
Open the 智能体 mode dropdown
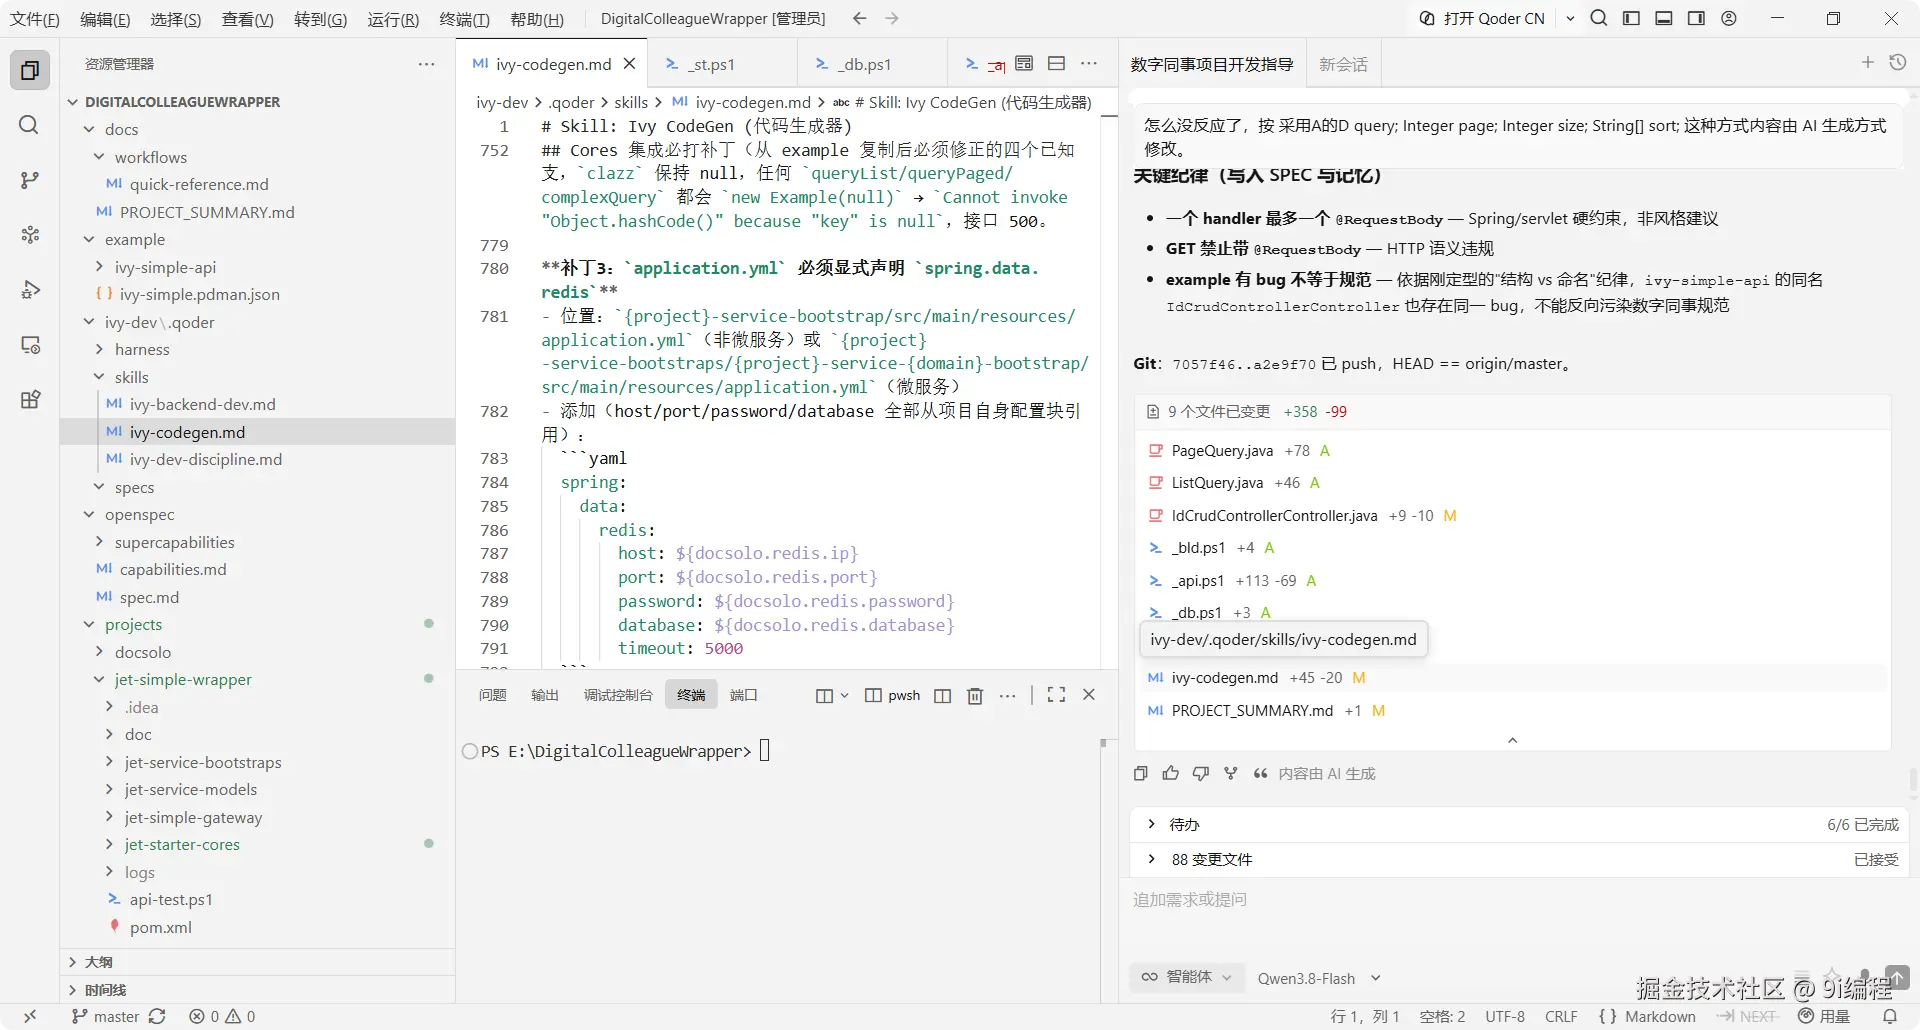click(x=1188, y=977)
